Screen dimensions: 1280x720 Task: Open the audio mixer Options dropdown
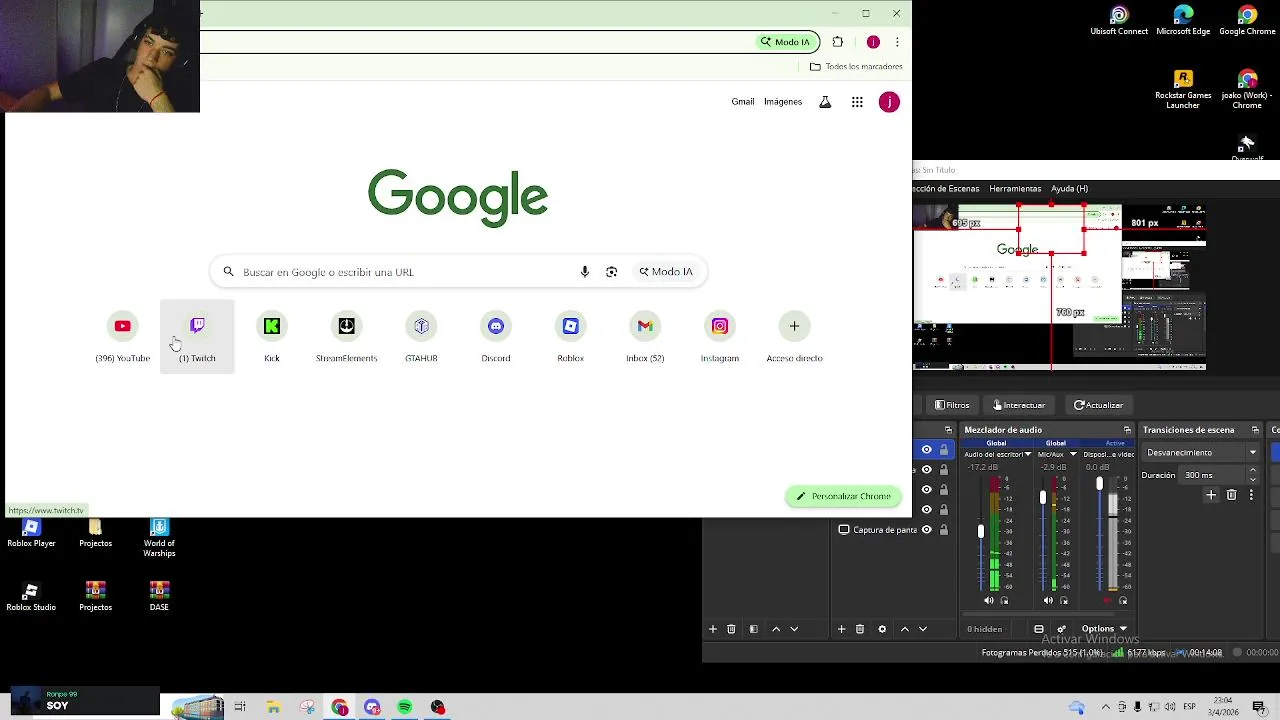1105,629
